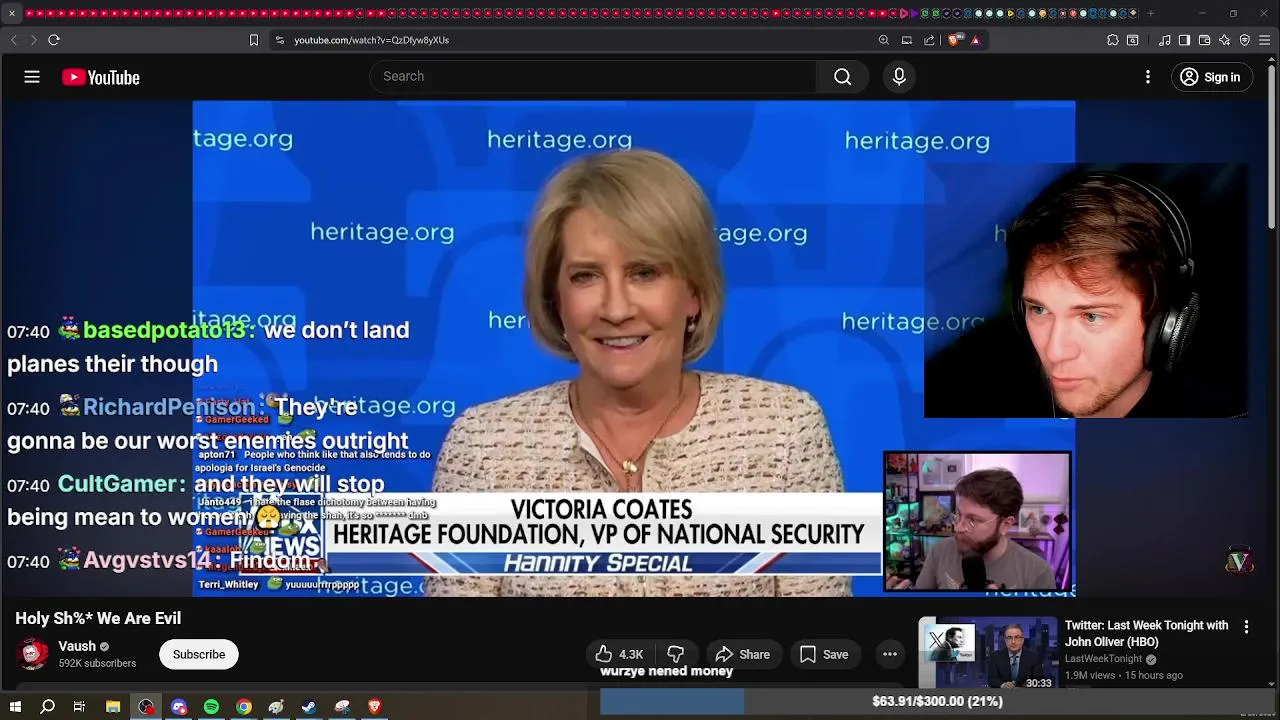Subscribe to Vaush channel
Image resolution: width=1280 pixels, height=720 pixels.
(199, 654)
